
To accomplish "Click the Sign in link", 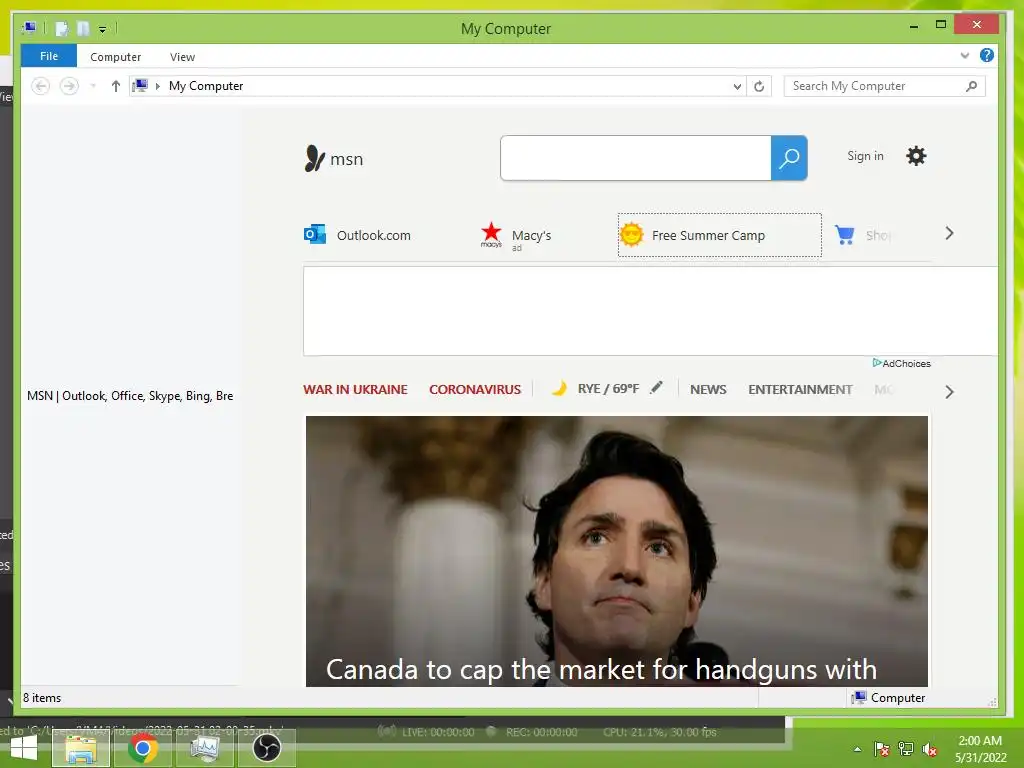I will click(865, 156).
